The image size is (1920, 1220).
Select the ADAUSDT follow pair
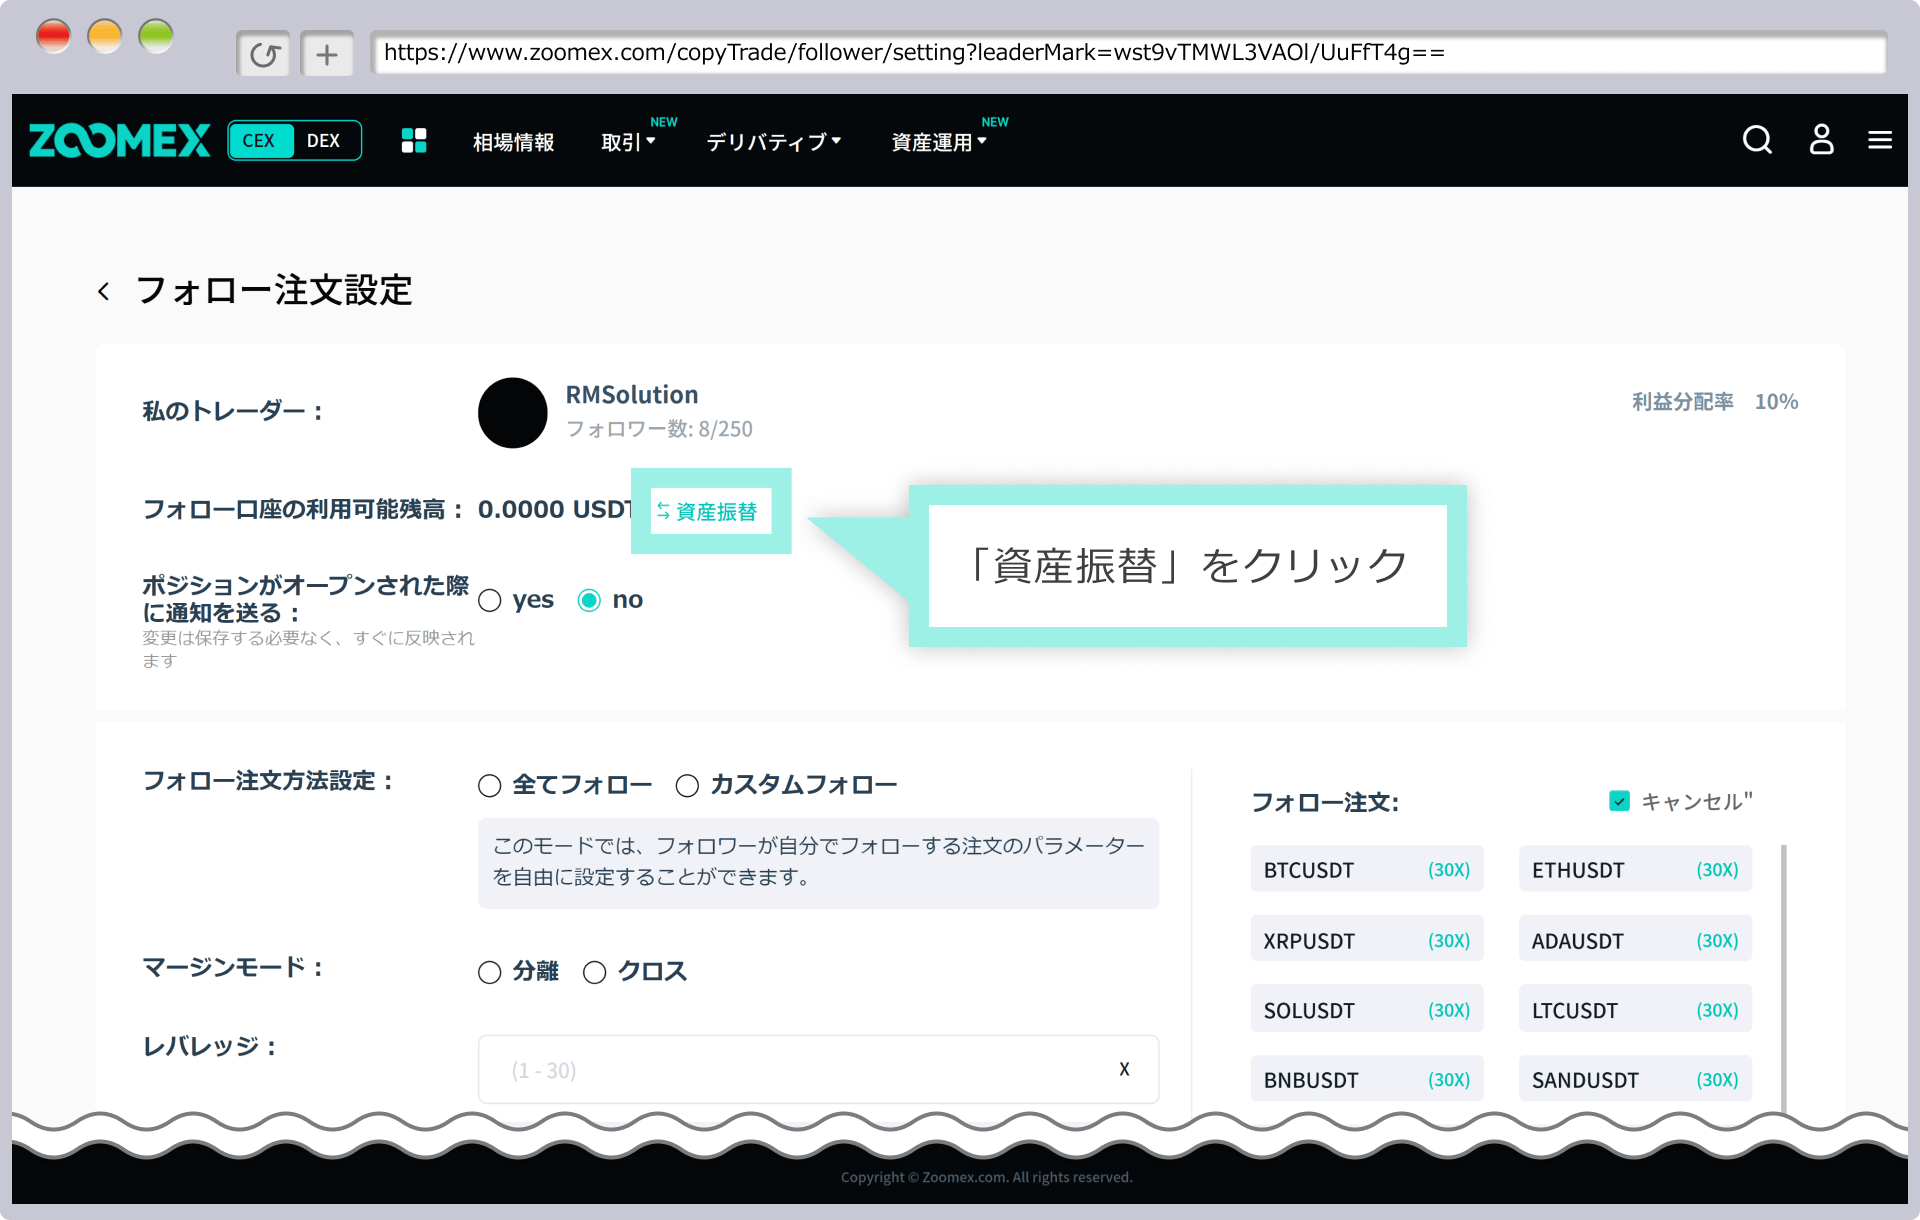coord(1635,940)
